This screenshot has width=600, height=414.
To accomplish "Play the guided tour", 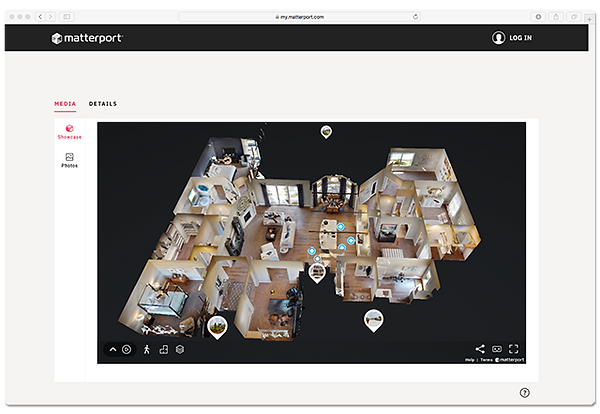I will tap(127, 349).
